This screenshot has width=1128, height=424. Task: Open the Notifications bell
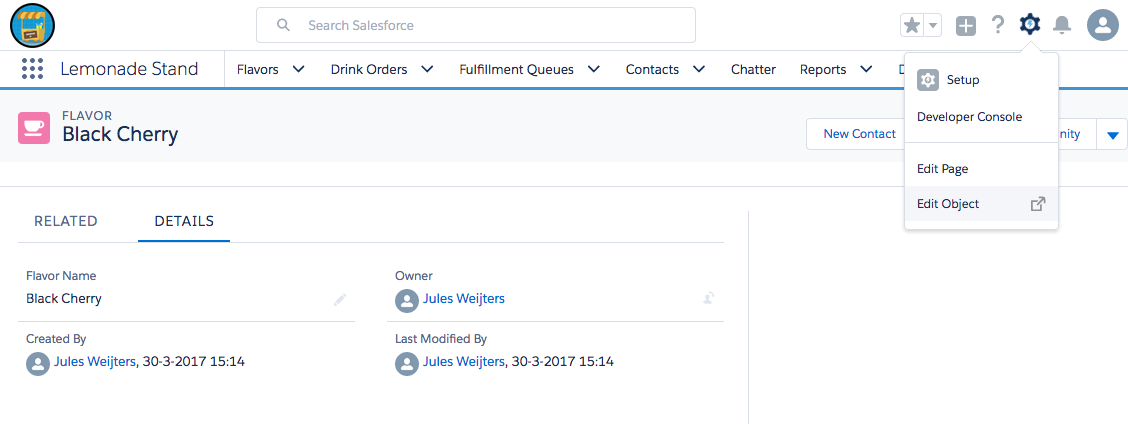point(1062,26)
